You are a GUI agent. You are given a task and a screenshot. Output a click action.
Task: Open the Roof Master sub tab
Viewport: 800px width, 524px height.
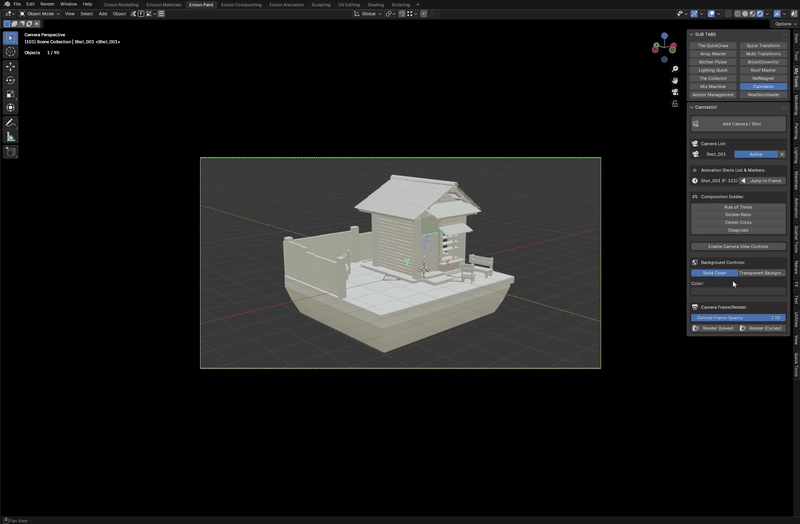pyautogui.click(x=763, y=70)
